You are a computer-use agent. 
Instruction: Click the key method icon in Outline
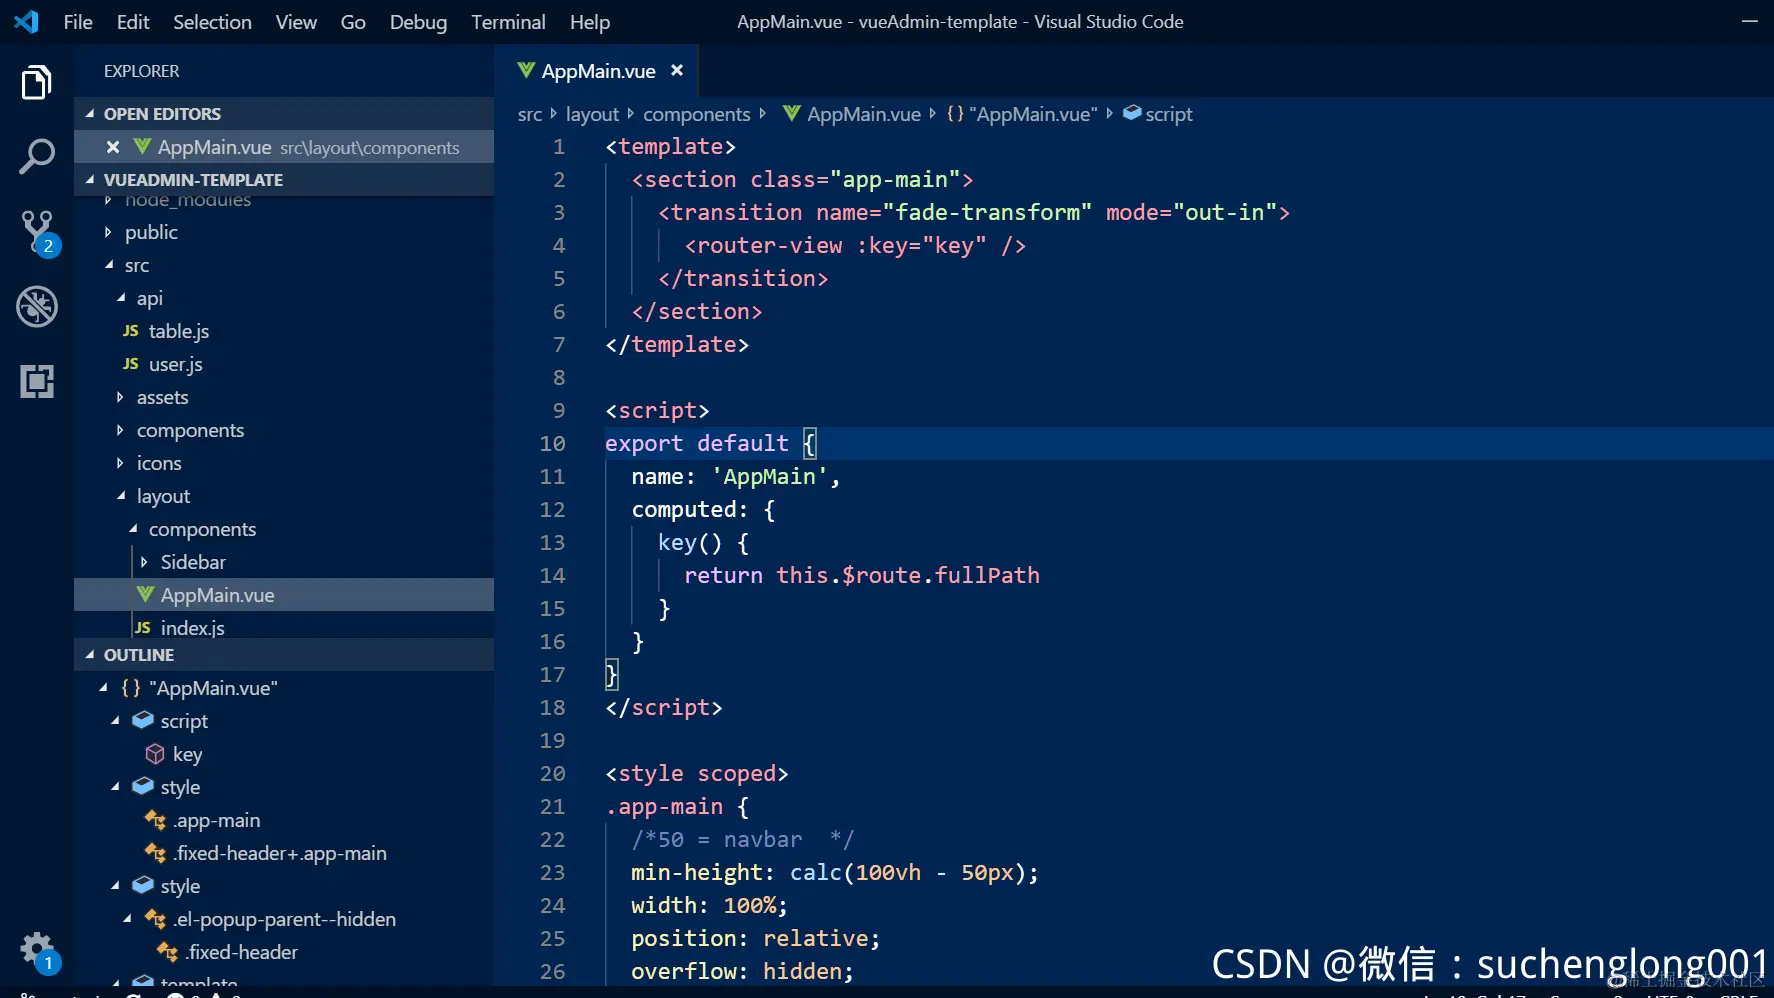pyautogui.click(x=155, y=753)
